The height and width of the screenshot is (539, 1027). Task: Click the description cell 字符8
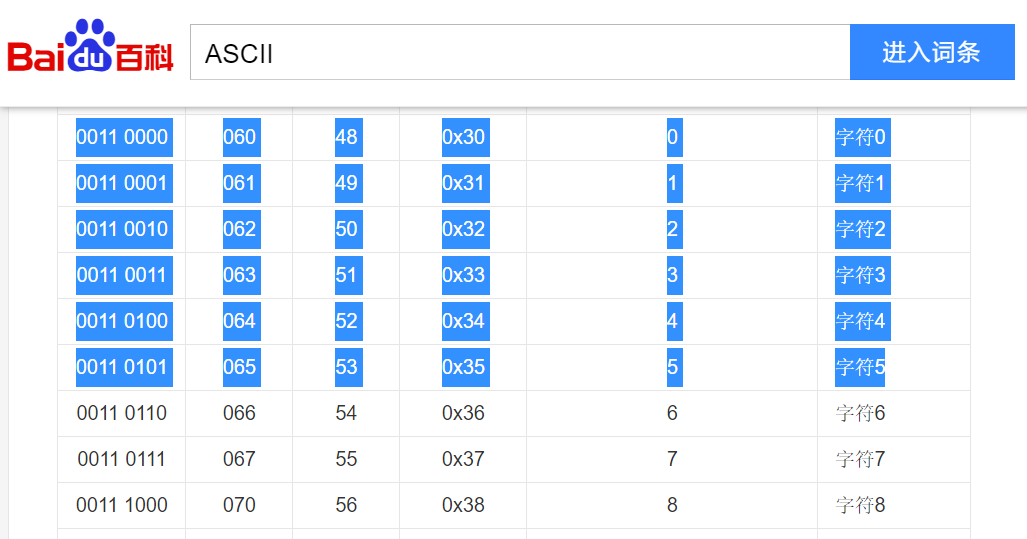coord(861,505)
